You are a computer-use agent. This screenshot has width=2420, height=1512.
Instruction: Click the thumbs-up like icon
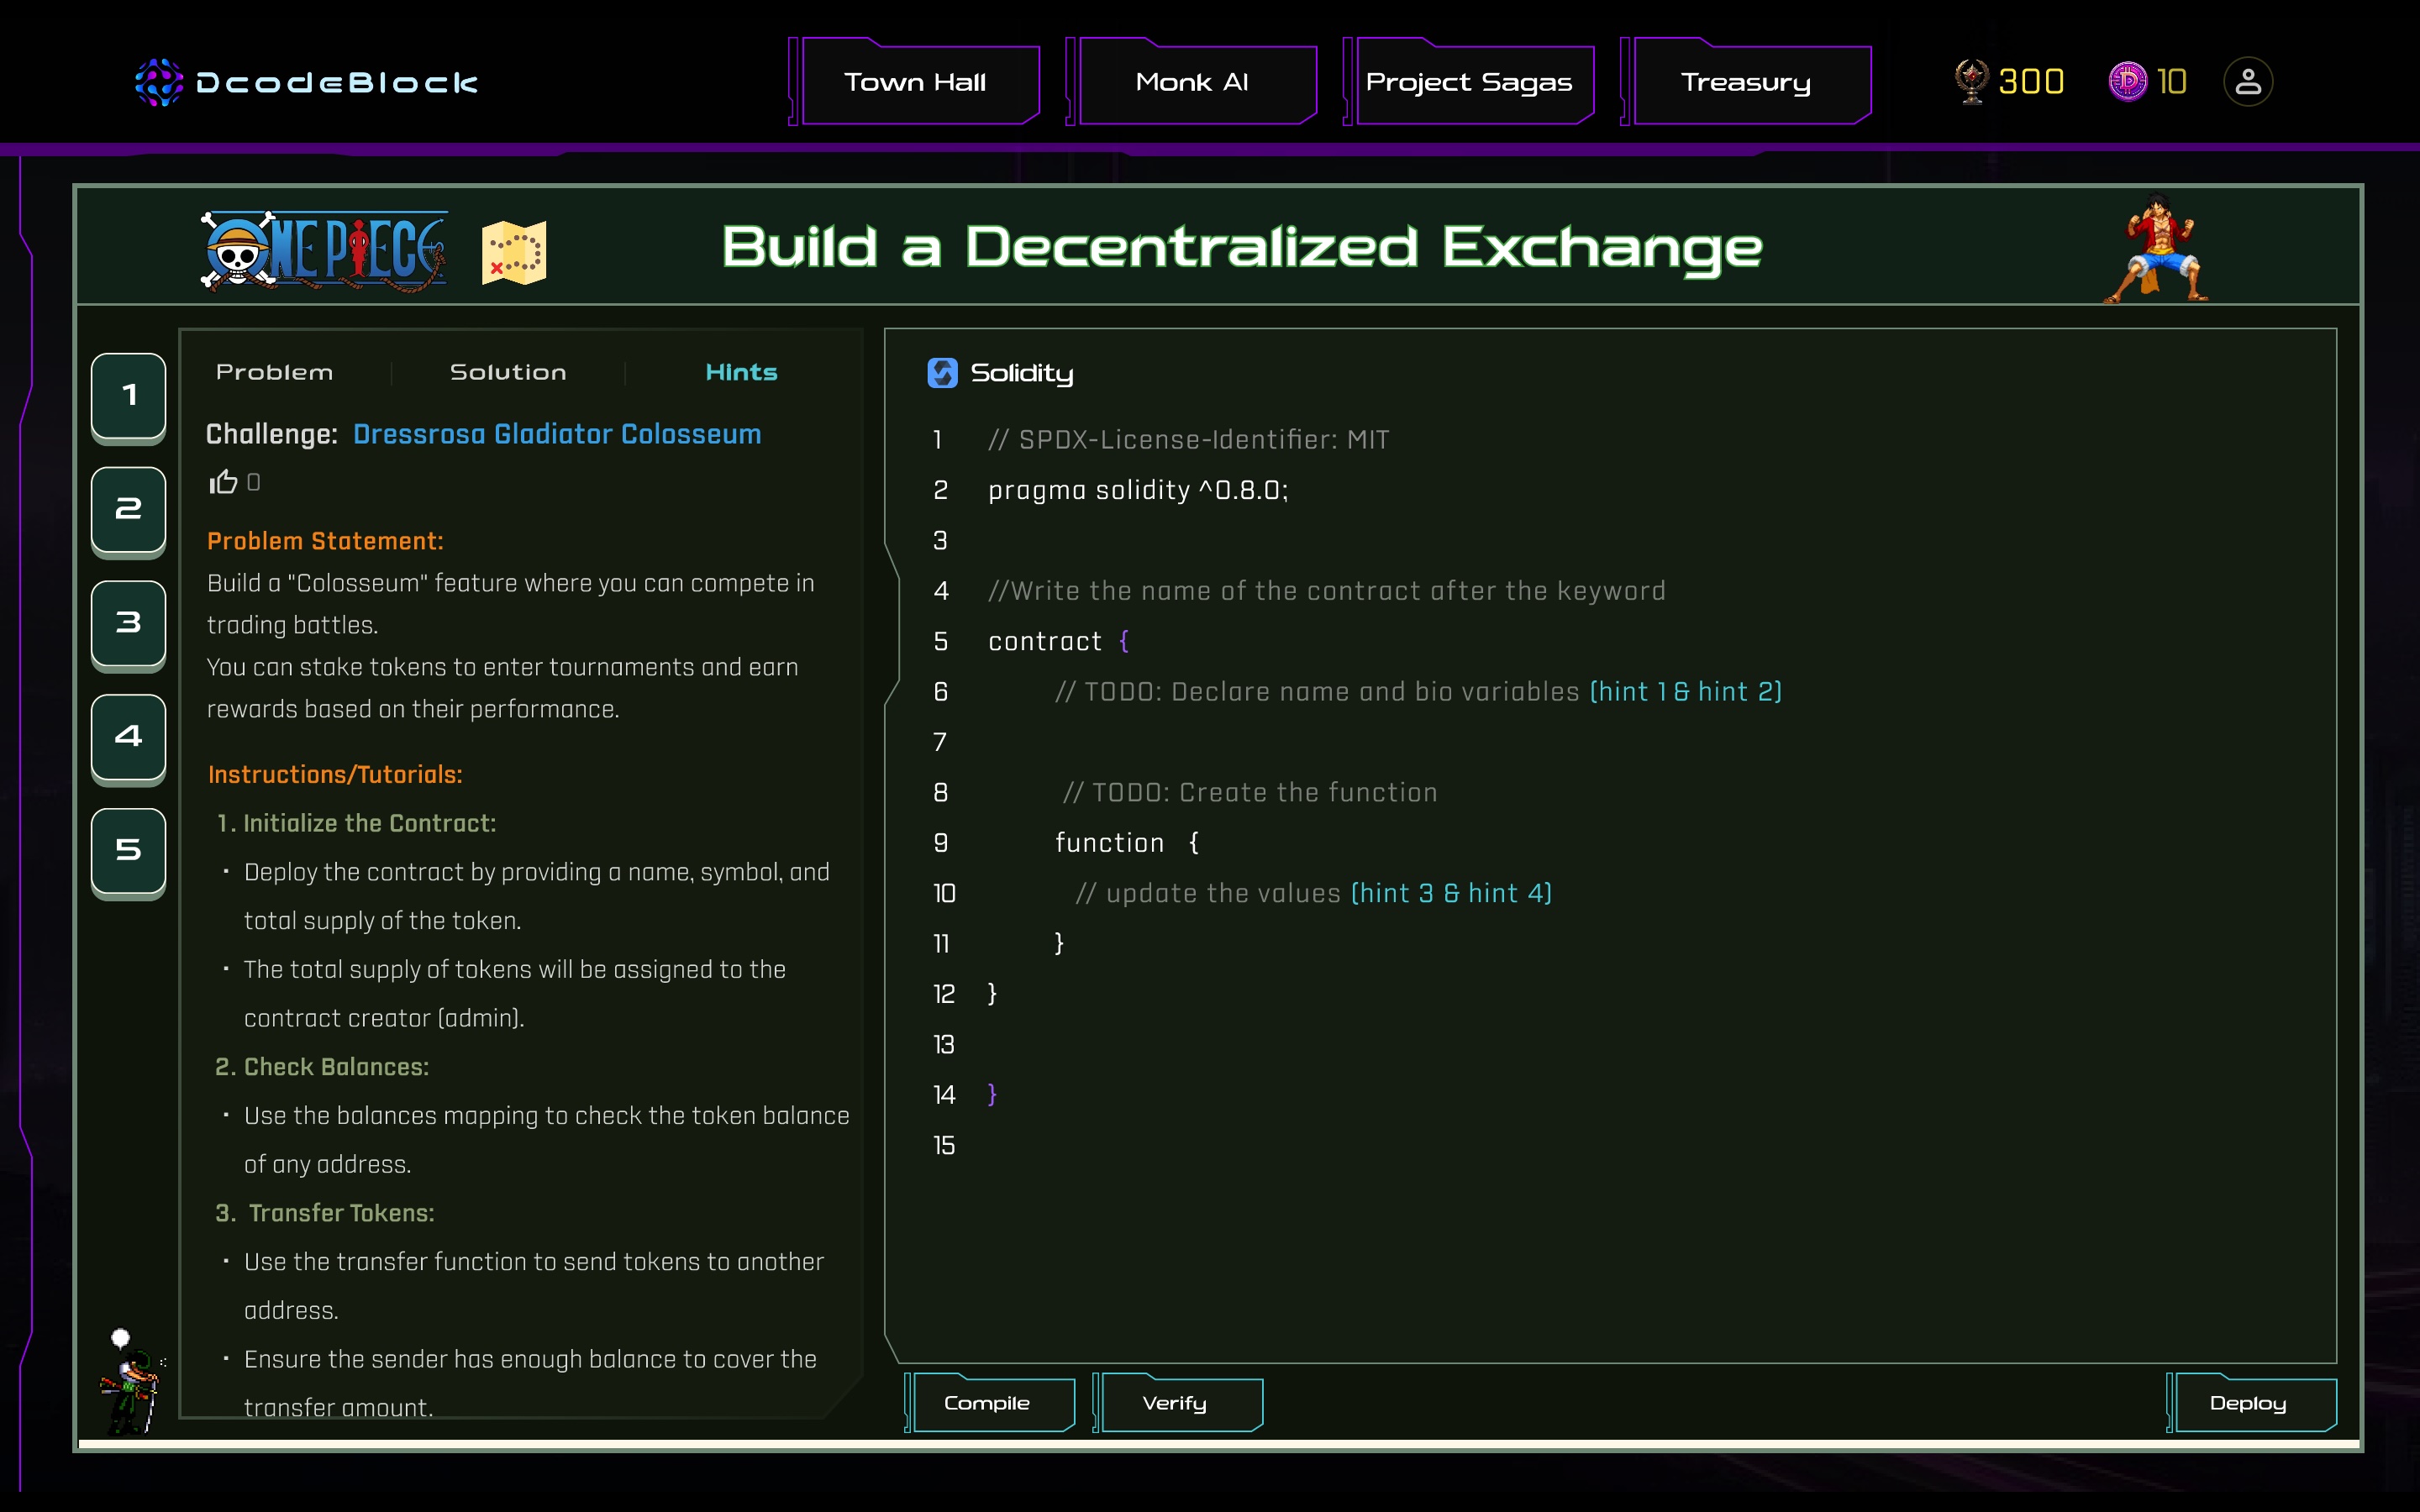[x=223, y=483]
